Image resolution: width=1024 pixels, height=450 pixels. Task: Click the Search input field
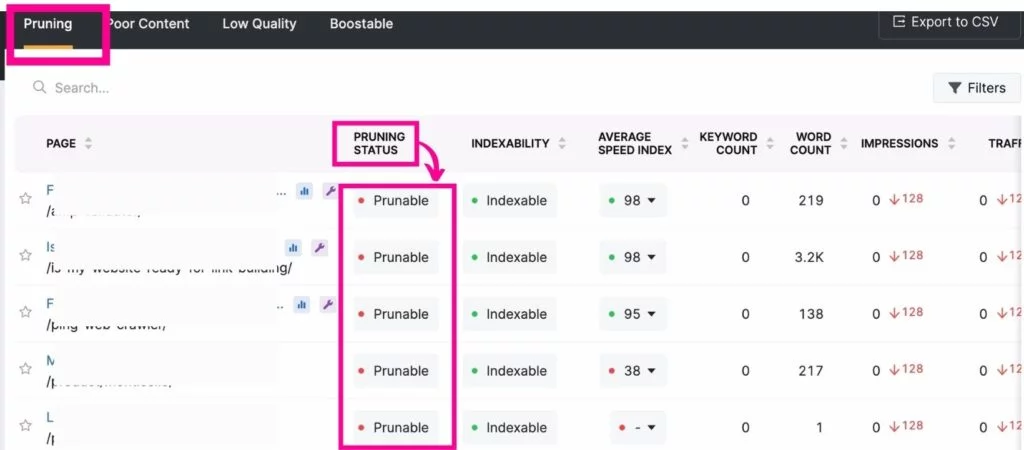pyautogui.click(x=200, y=88)
